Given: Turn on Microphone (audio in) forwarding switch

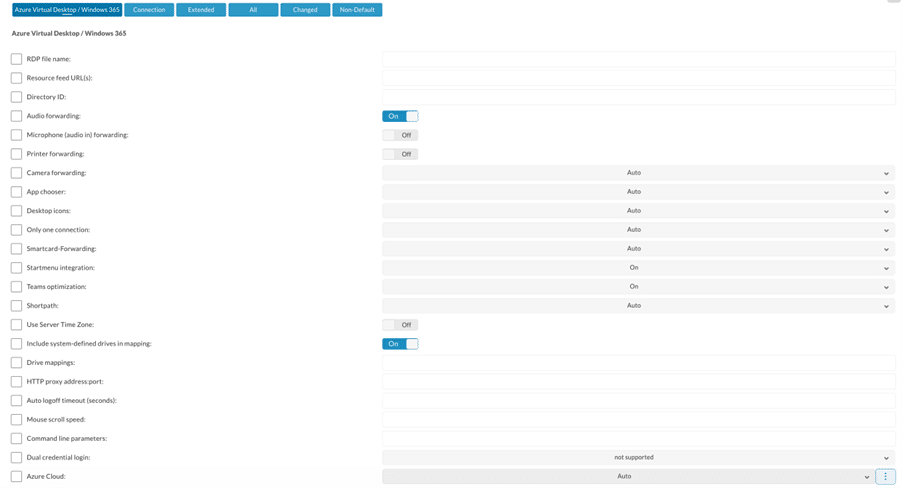Looking at the screenshot, I should (400, 135).
